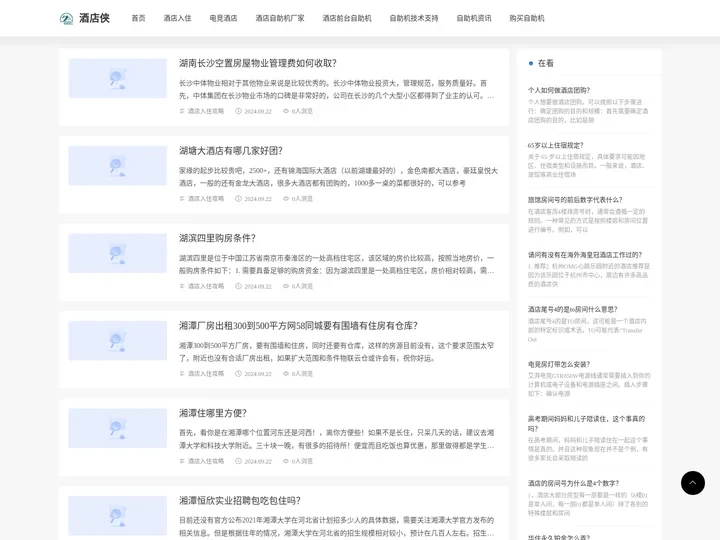Viewport: 720px width, 540px height.
Task: Open 酒店前台自助机 nav item
Action: (347, 18)
